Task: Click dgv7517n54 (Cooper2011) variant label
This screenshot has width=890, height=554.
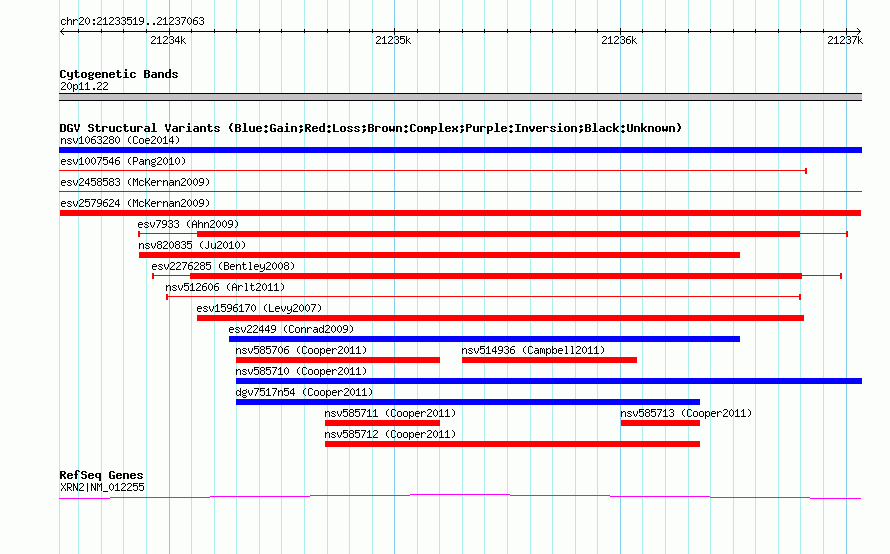Action: pos(304,392)
